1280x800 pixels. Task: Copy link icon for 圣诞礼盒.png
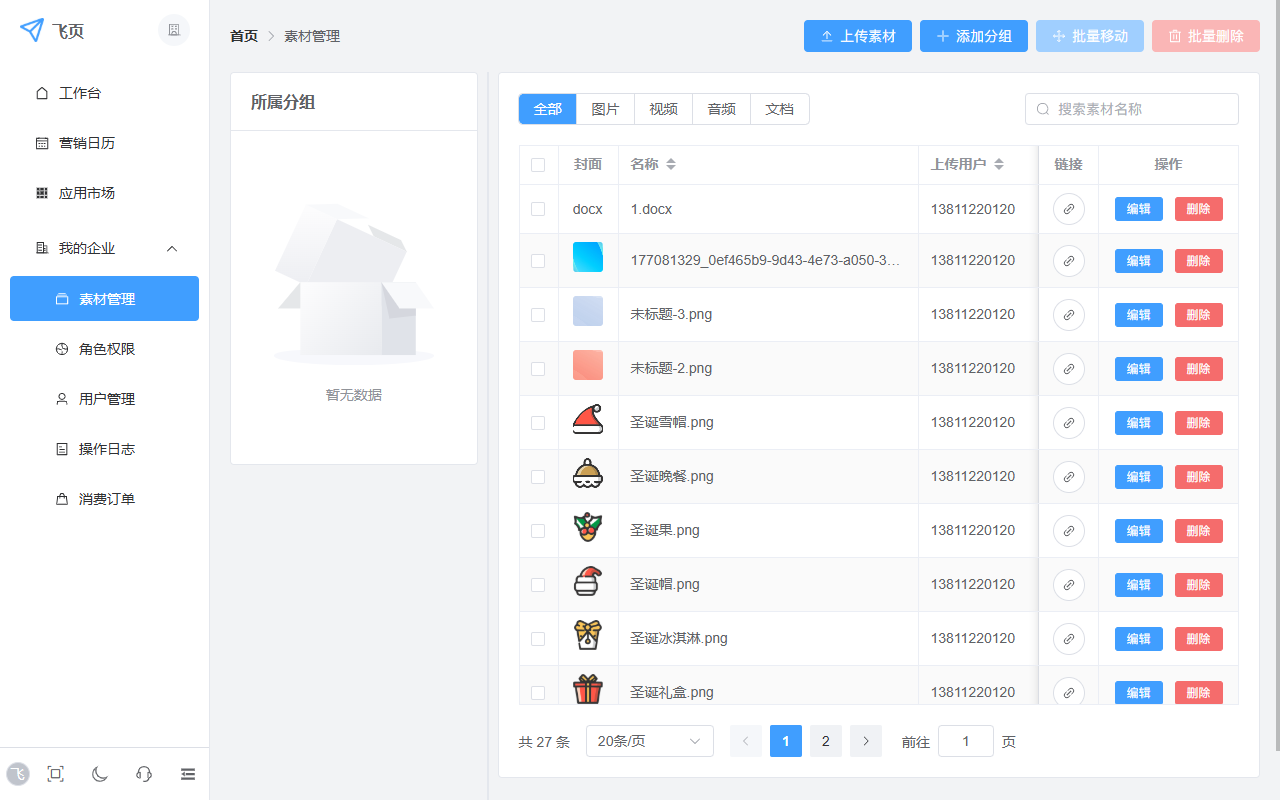[1068, 692]
